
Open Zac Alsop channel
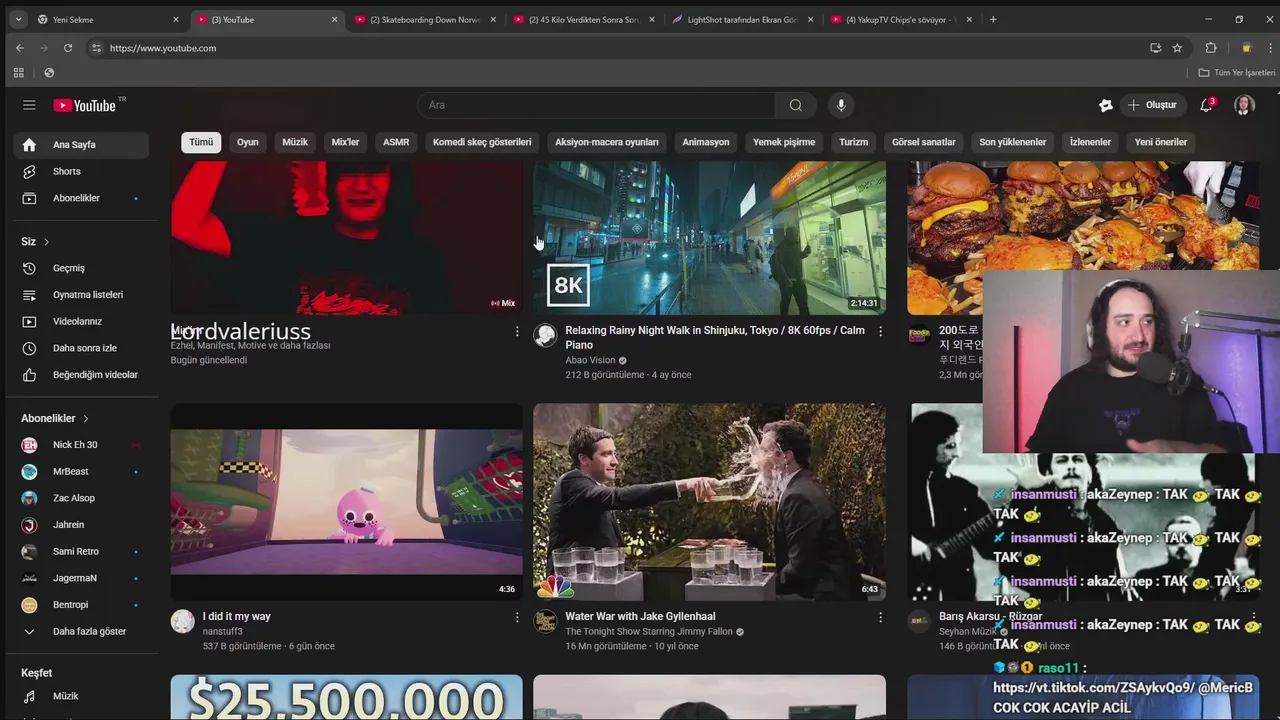[82, 498]
